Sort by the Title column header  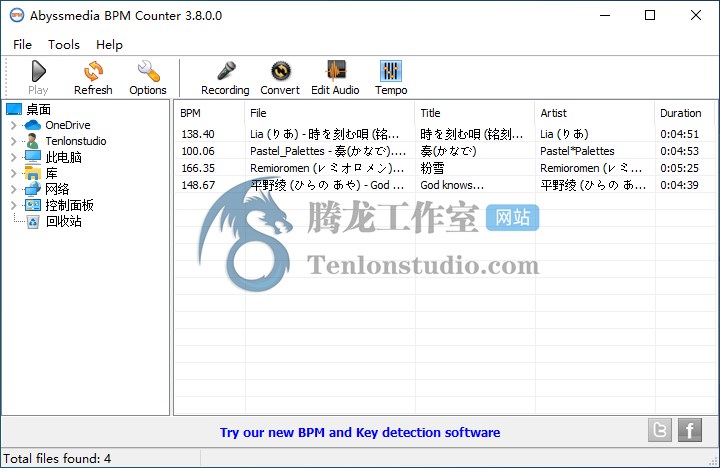click(475, 113)
